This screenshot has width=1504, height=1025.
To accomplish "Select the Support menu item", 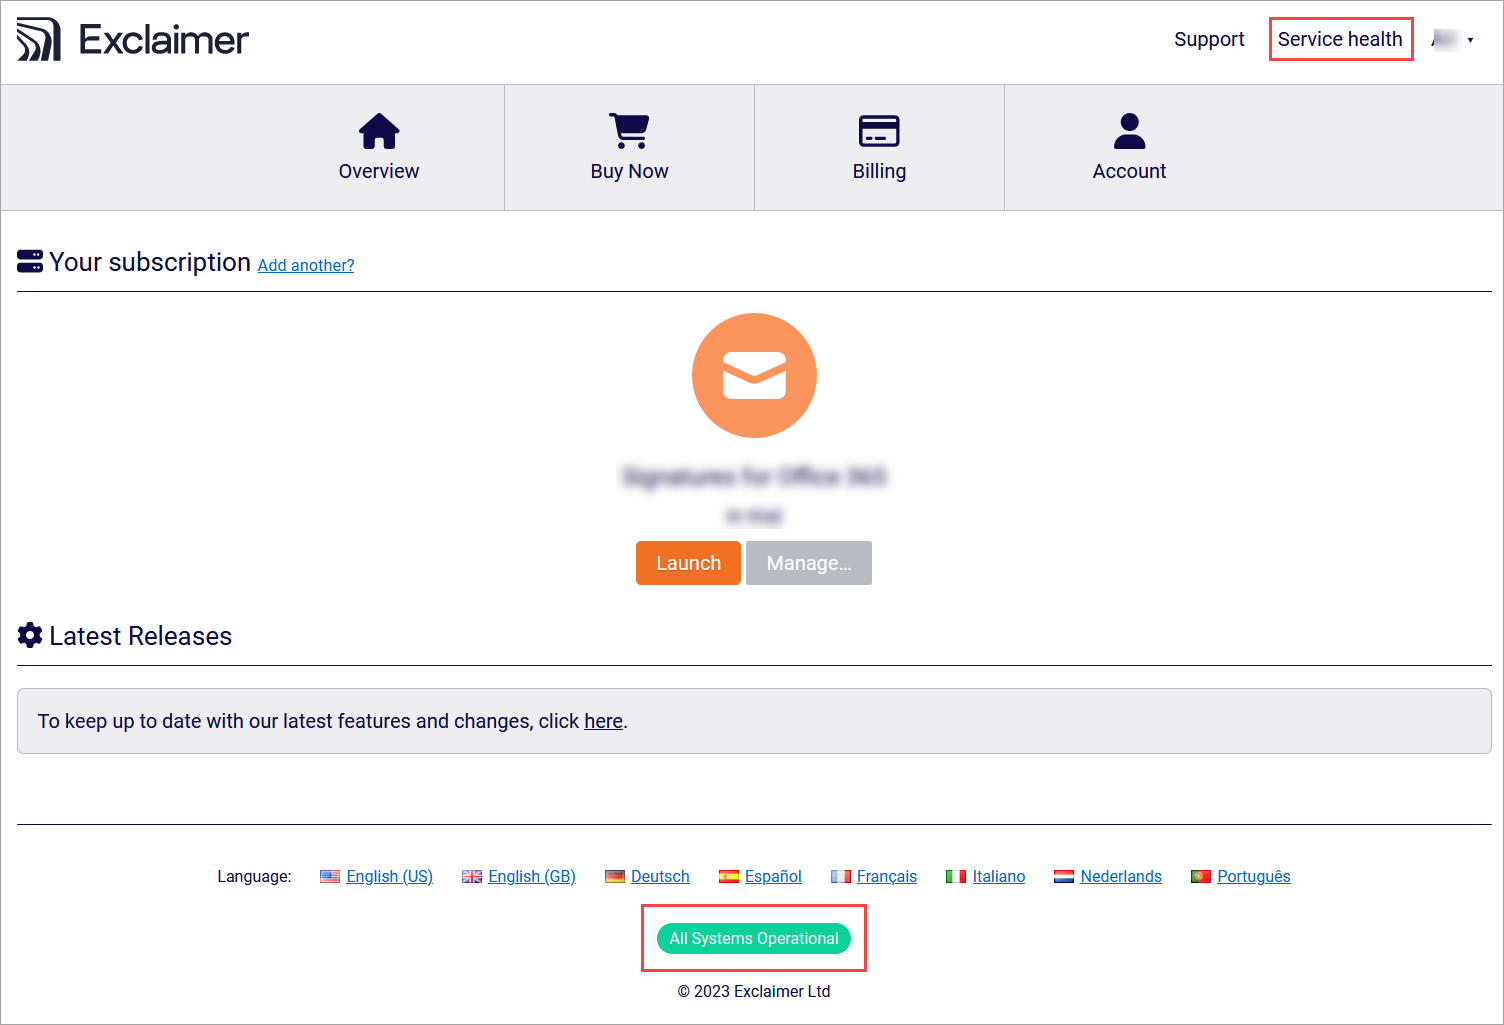I will click(x=1209, y=39).
